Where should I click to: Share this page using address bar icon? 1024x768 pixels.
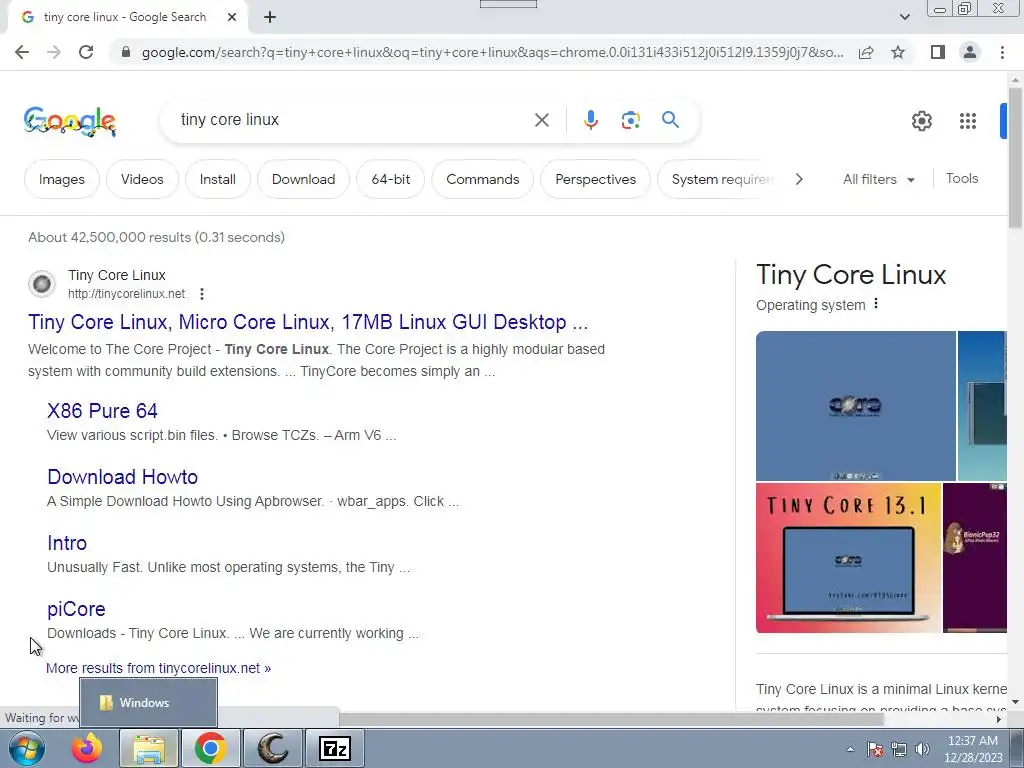point(866,52)
